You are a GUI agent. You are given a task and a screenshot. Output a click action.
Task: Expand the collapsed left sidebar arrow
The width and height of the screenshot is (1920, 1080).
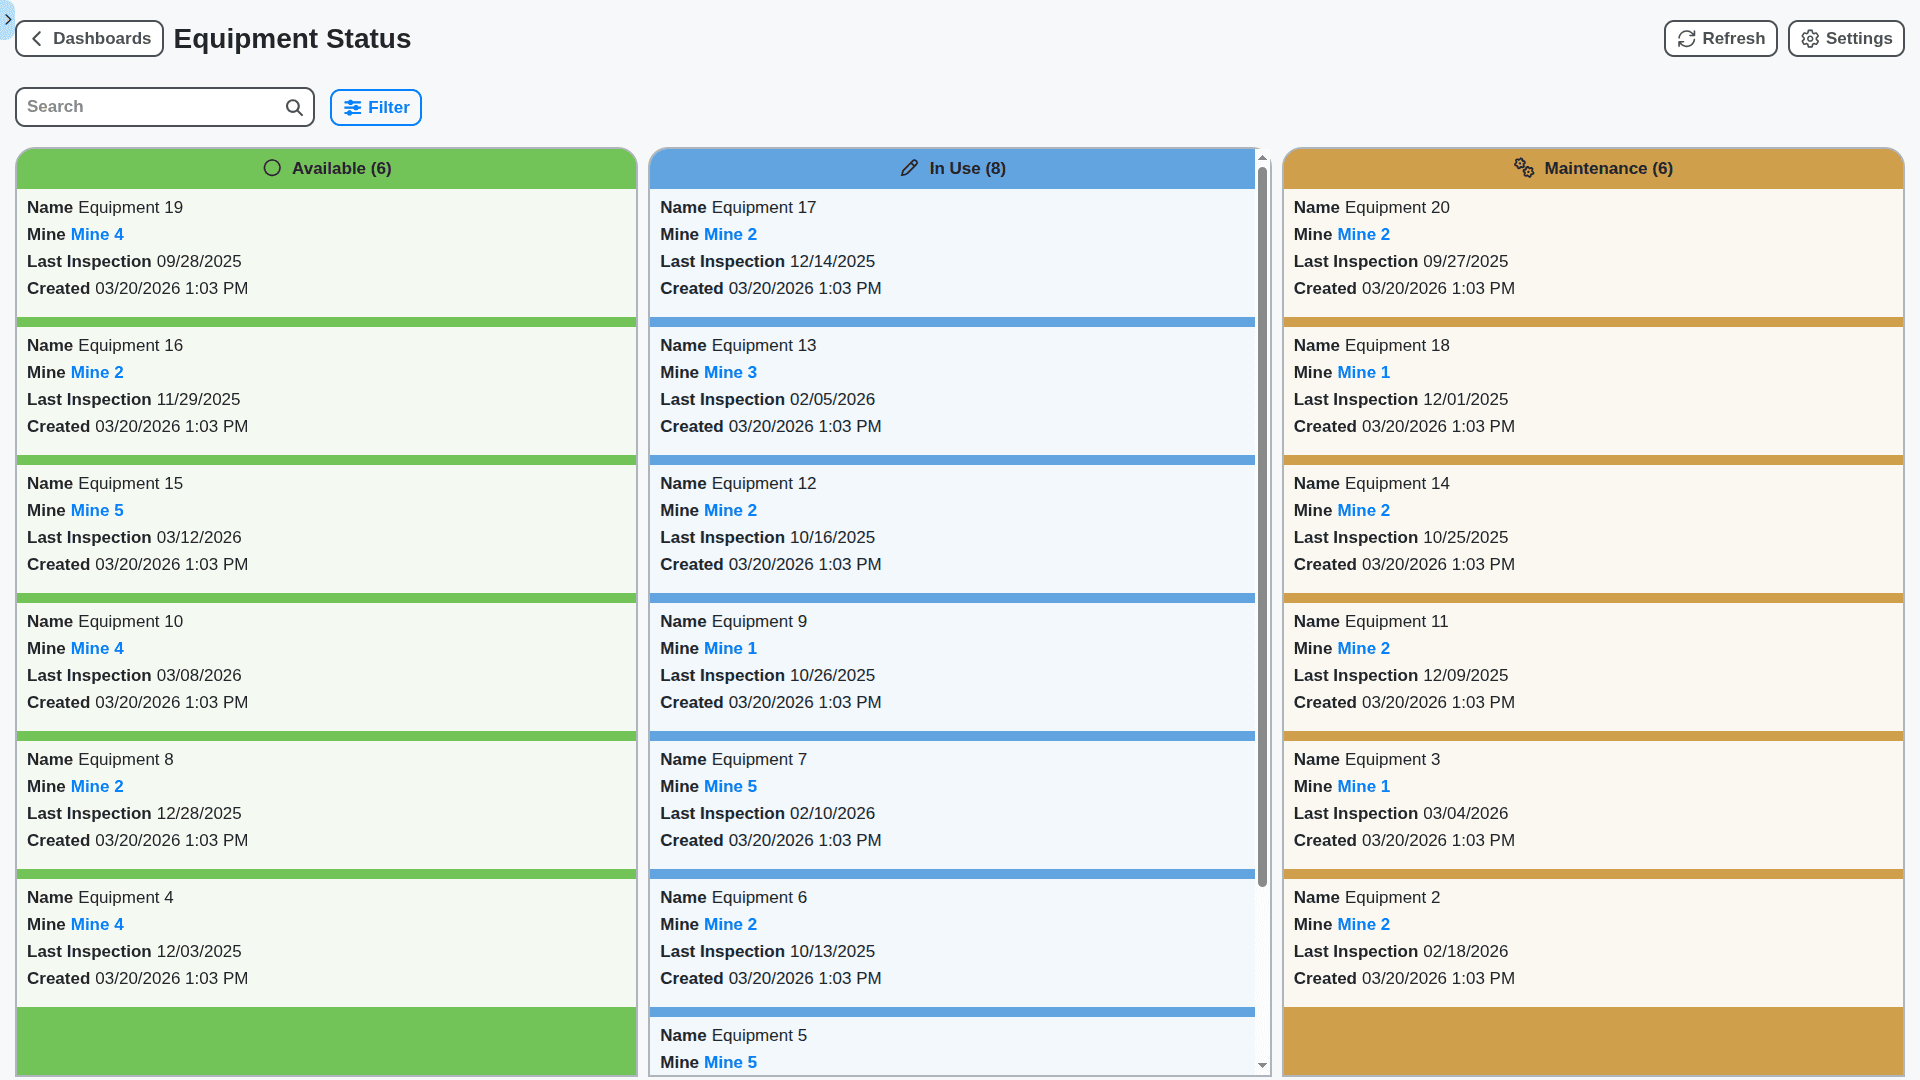[7, 19]
